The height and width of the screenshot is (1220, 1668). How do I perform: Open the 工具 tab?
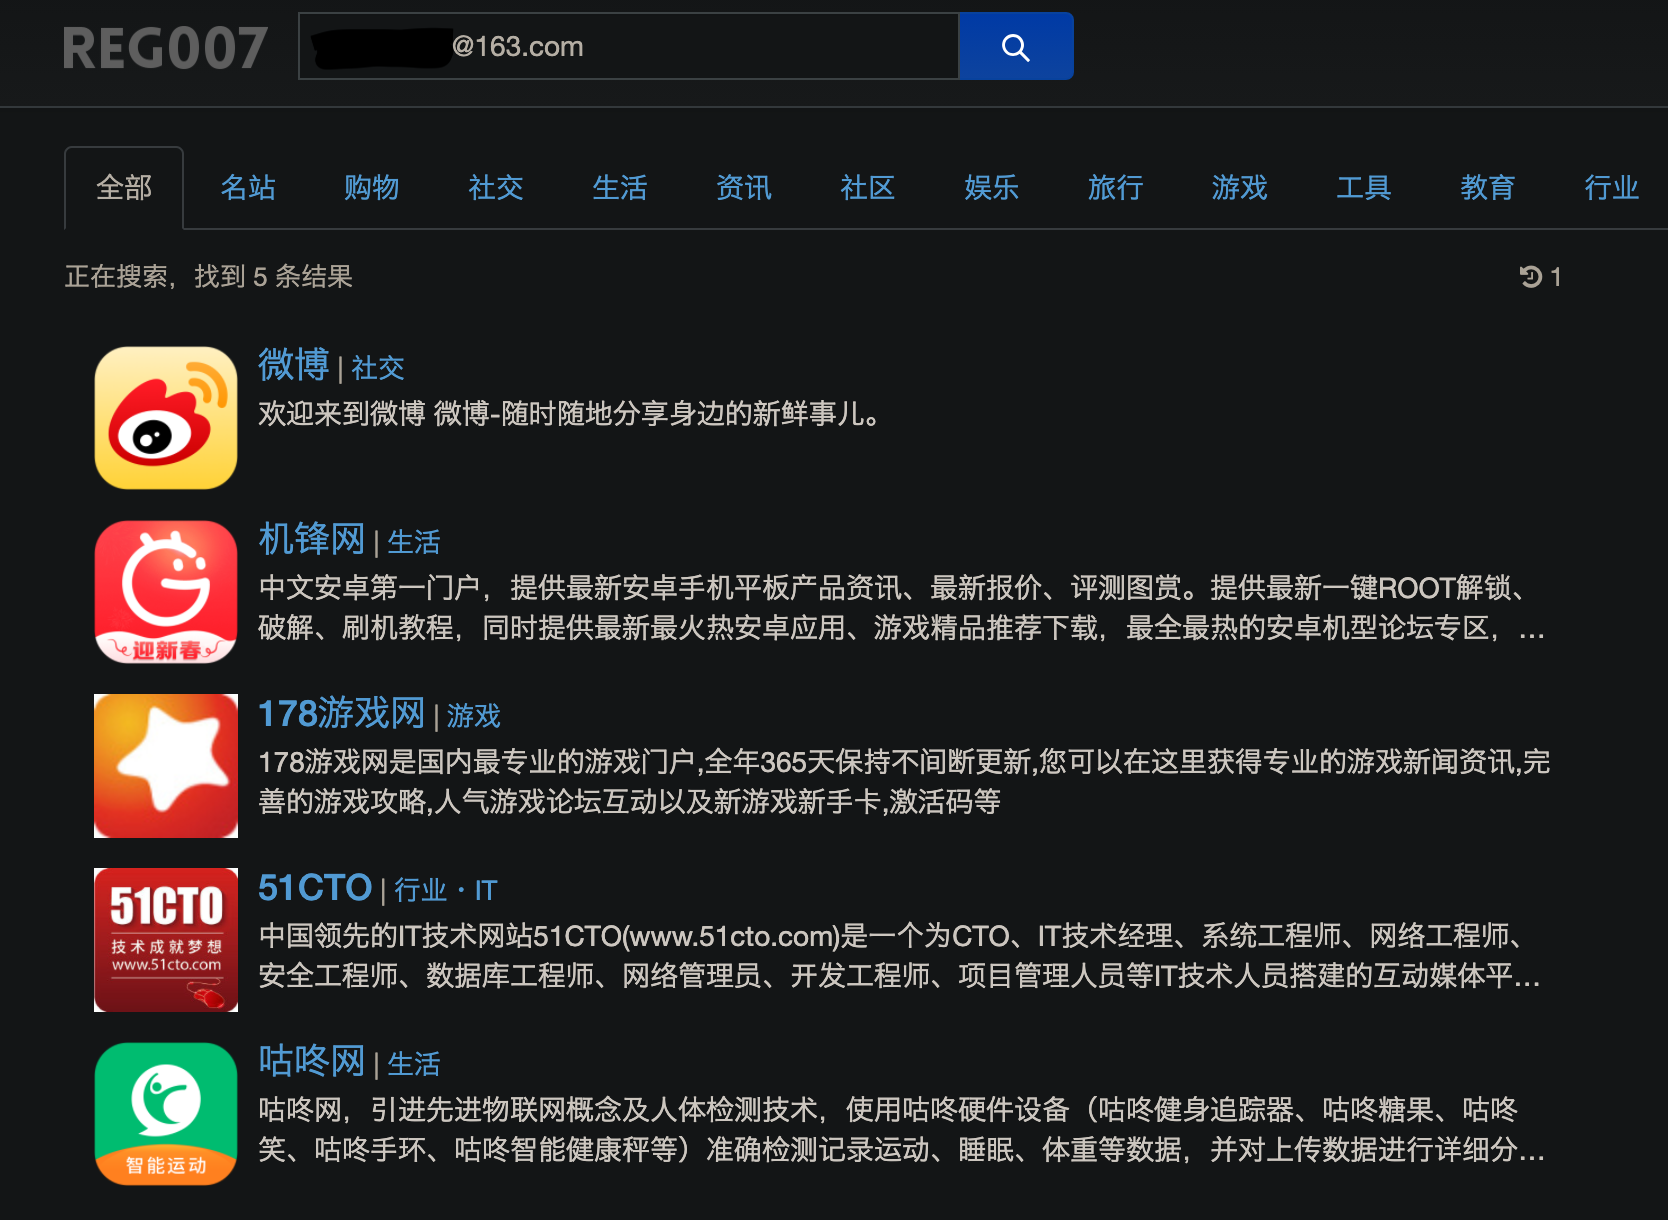(1364, 188)
